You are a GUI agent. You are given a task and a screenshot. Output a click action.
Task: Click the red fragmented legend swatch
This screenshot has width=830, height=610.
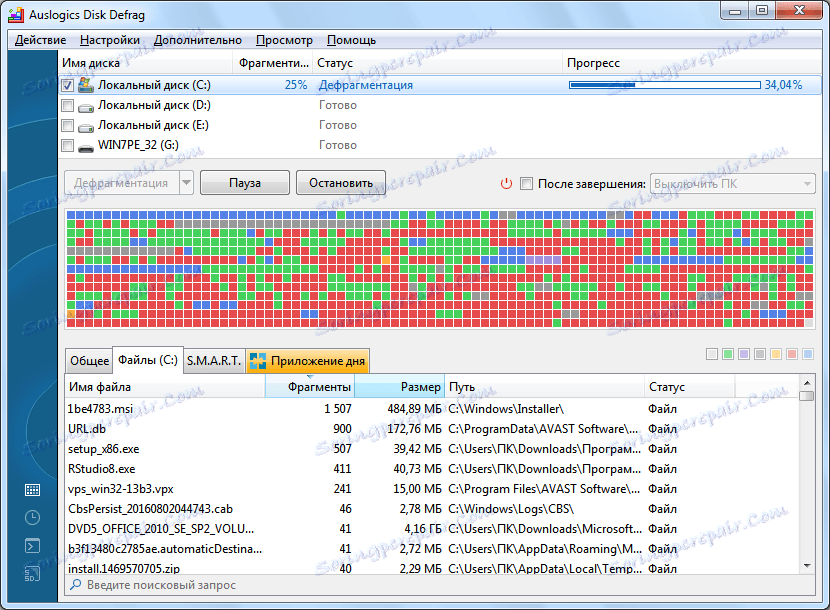tap(792, 354)
